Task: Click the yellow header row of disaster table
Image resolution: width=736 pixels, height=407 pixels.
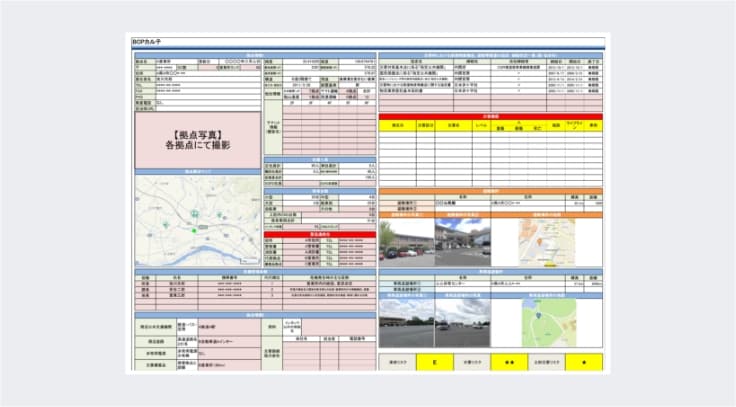Action: point(490,126)
